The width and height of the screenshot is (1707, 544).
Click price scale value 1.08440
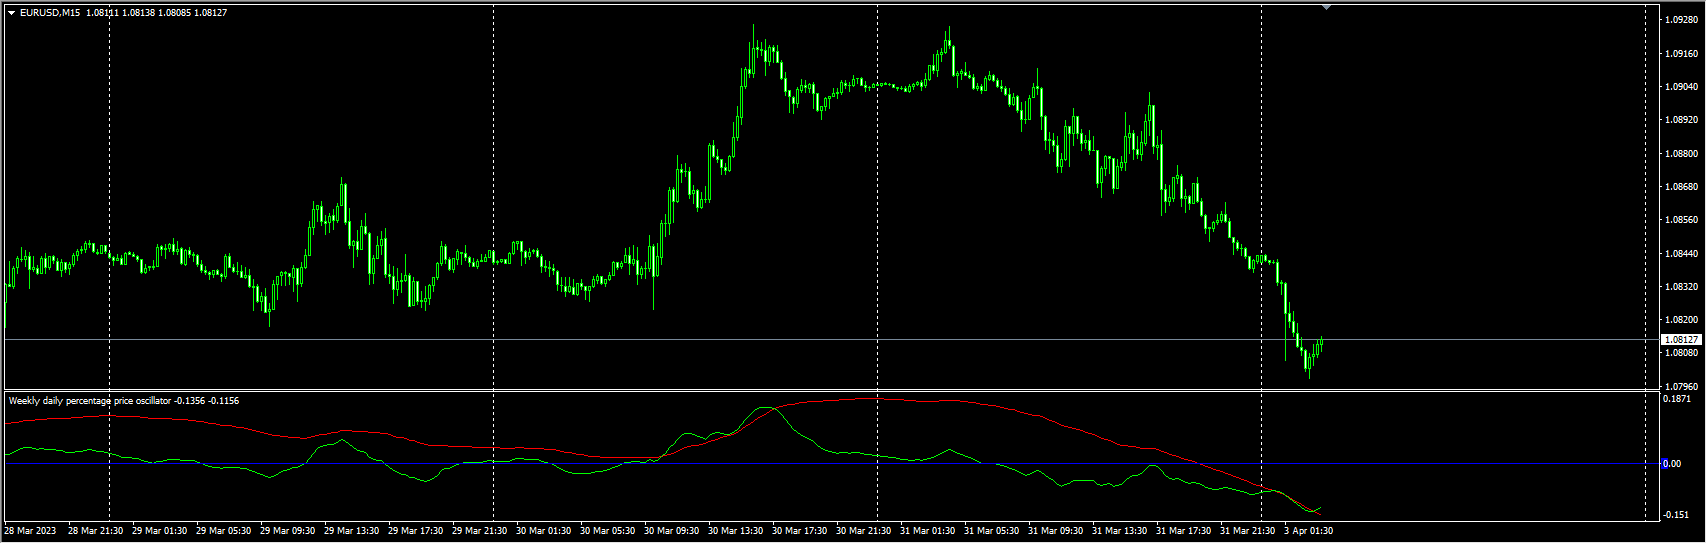(1680, 254)
